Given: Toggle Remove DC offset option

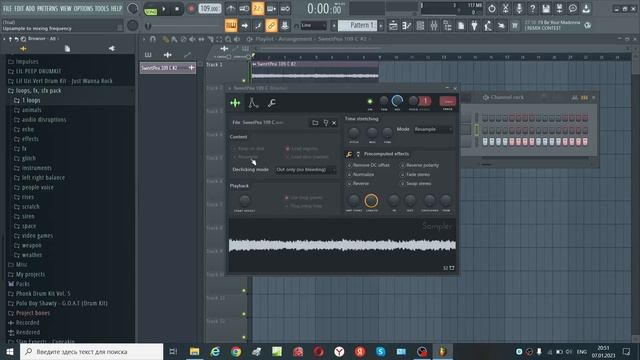Looking at the screenshot, I should tap(369, 165).
